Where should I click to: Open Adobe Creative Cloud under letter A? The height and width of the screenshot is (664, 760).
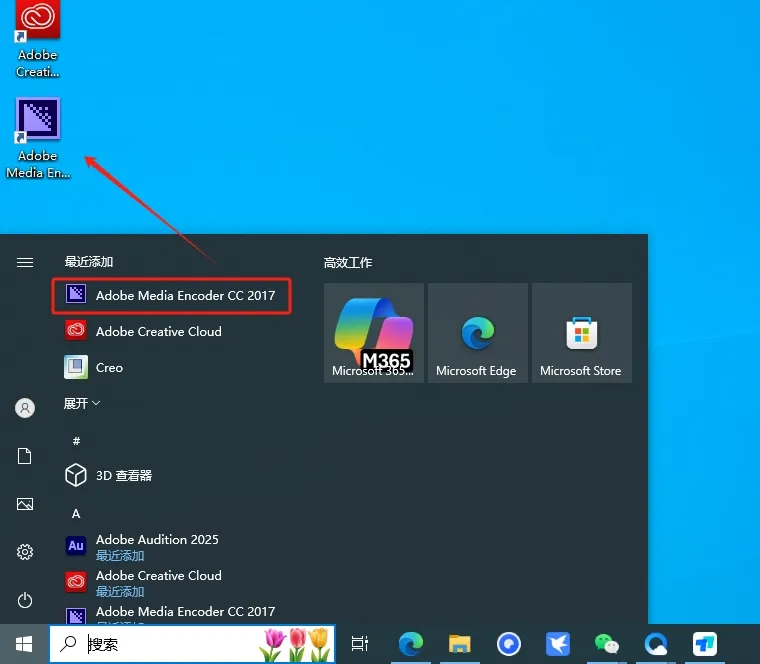(143, 582)
